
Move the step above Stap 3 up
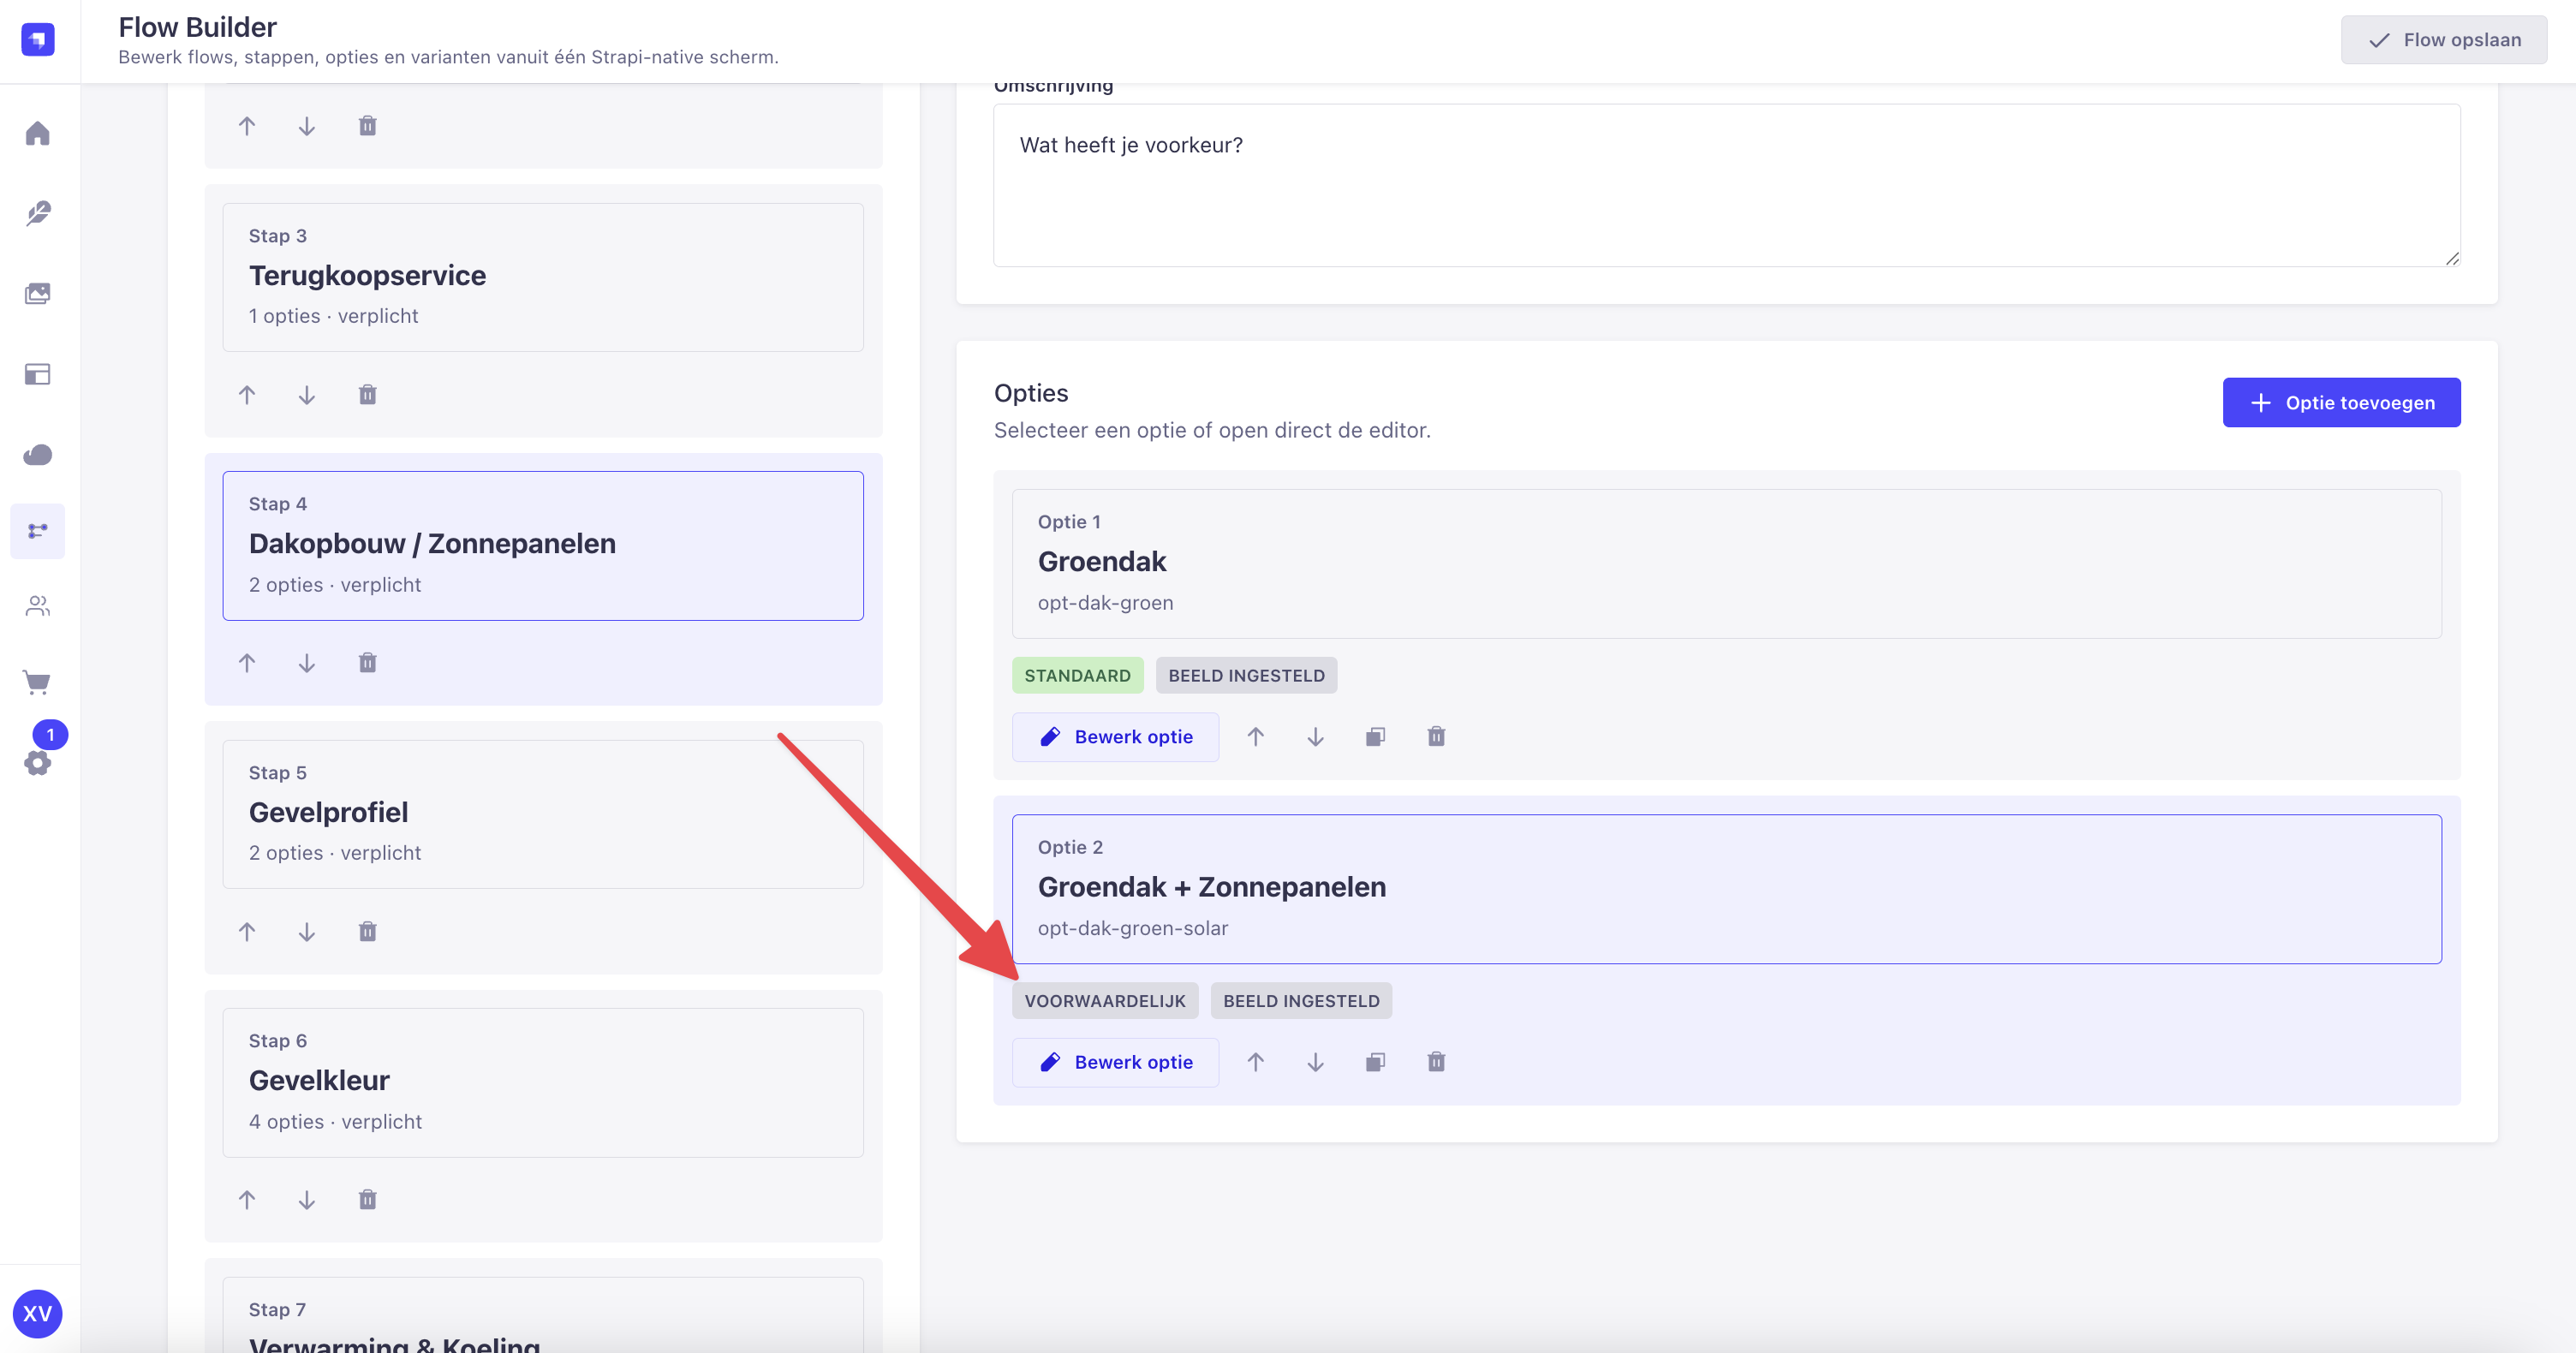(x=247, y=126)
